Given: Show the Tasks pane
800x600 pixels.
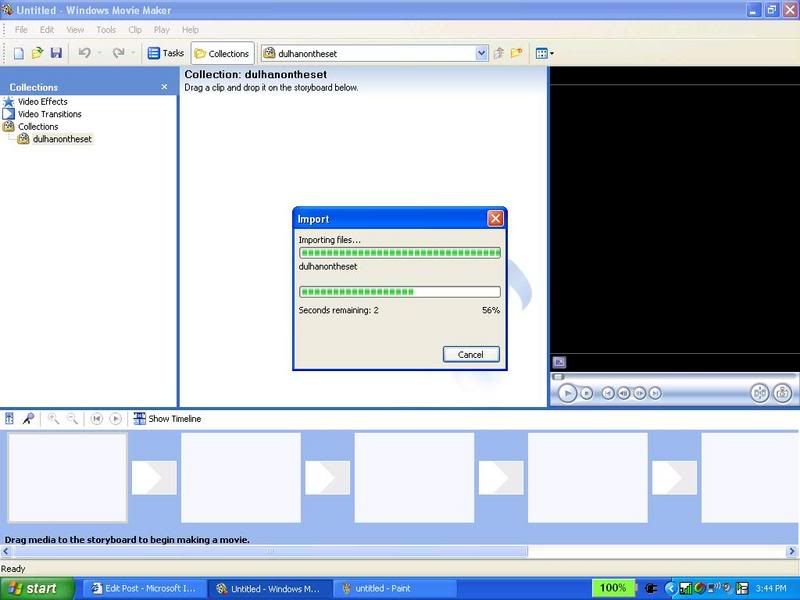Looking at the screenshot, I should (x=165, y=53).
